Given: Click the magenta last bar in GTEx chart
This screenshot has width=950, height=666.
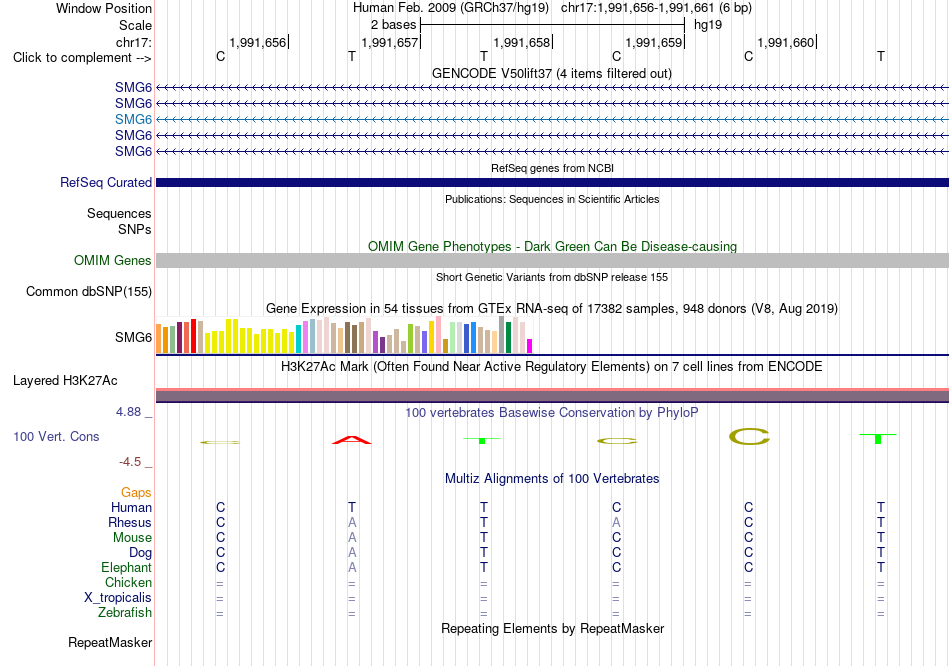Looking at the screenshot, I should coord(530,346).
